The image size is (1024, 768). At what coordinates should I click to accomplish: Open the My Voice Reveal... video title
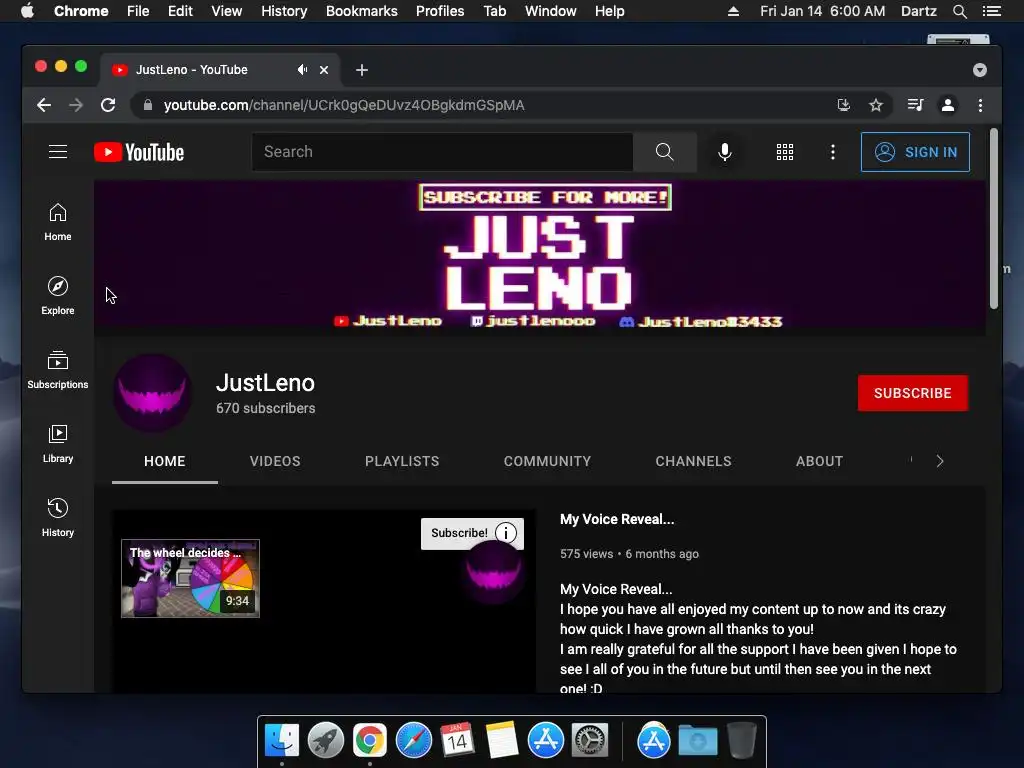pos(617,519)
